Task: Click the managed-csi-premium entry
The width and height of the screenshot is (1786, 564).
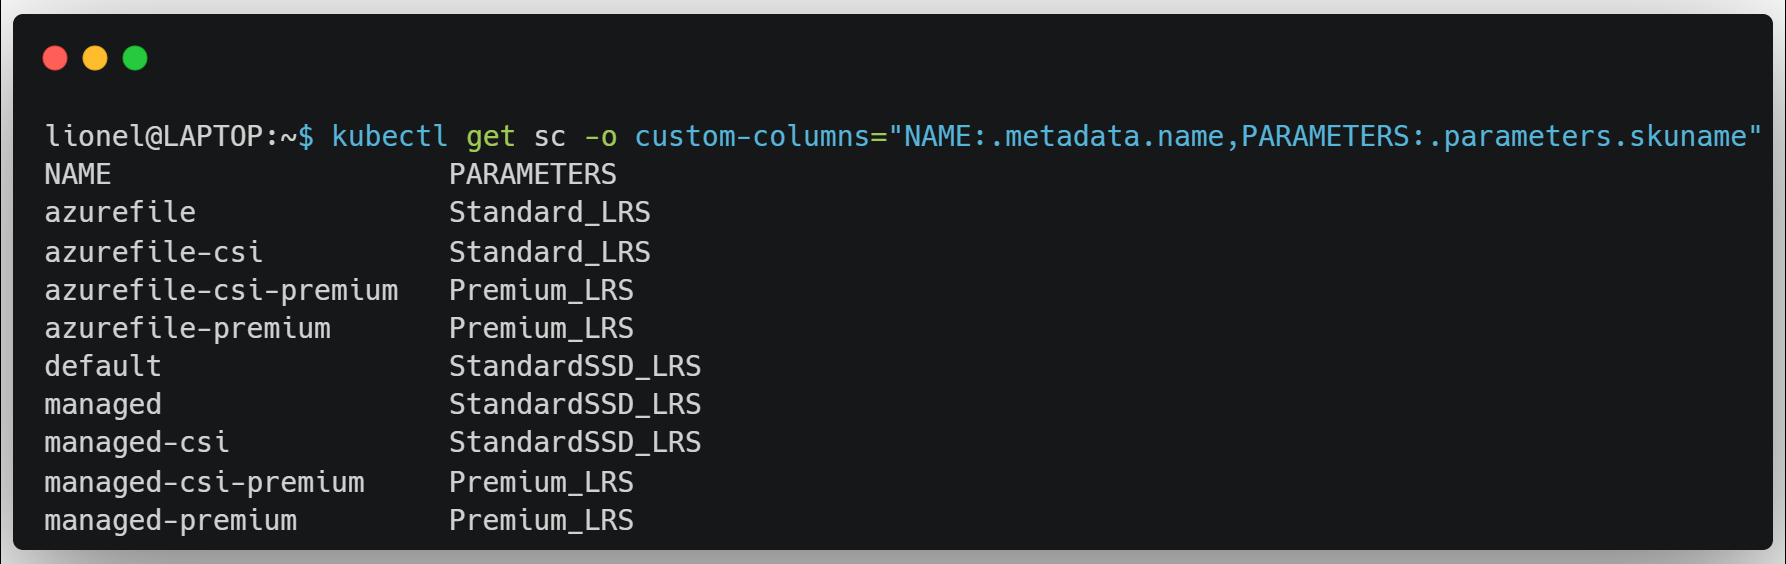Action: click(x=205, y=482)
